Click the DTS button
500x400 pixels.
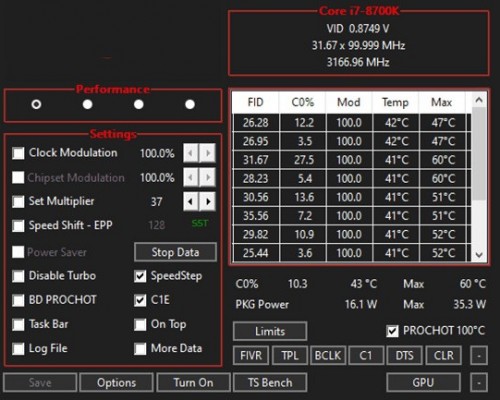click(x=405, y=355)
